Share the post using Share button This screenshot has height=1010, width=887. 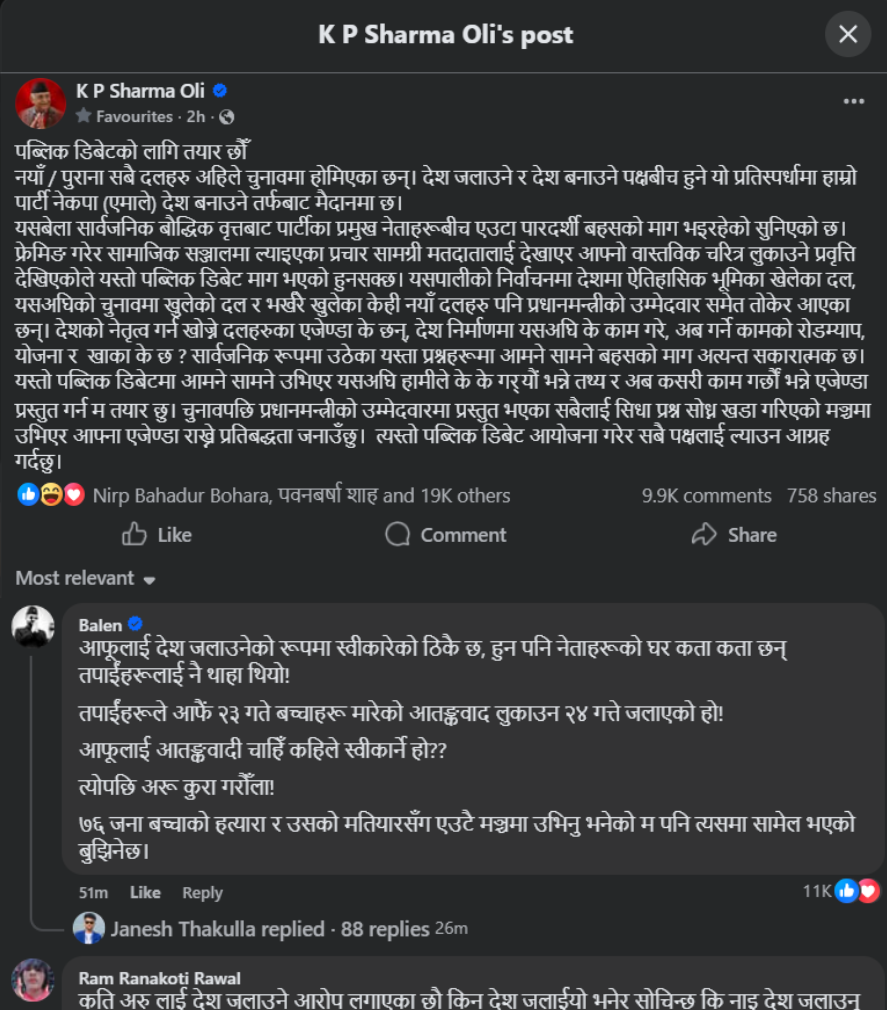[x=734, y=535]
